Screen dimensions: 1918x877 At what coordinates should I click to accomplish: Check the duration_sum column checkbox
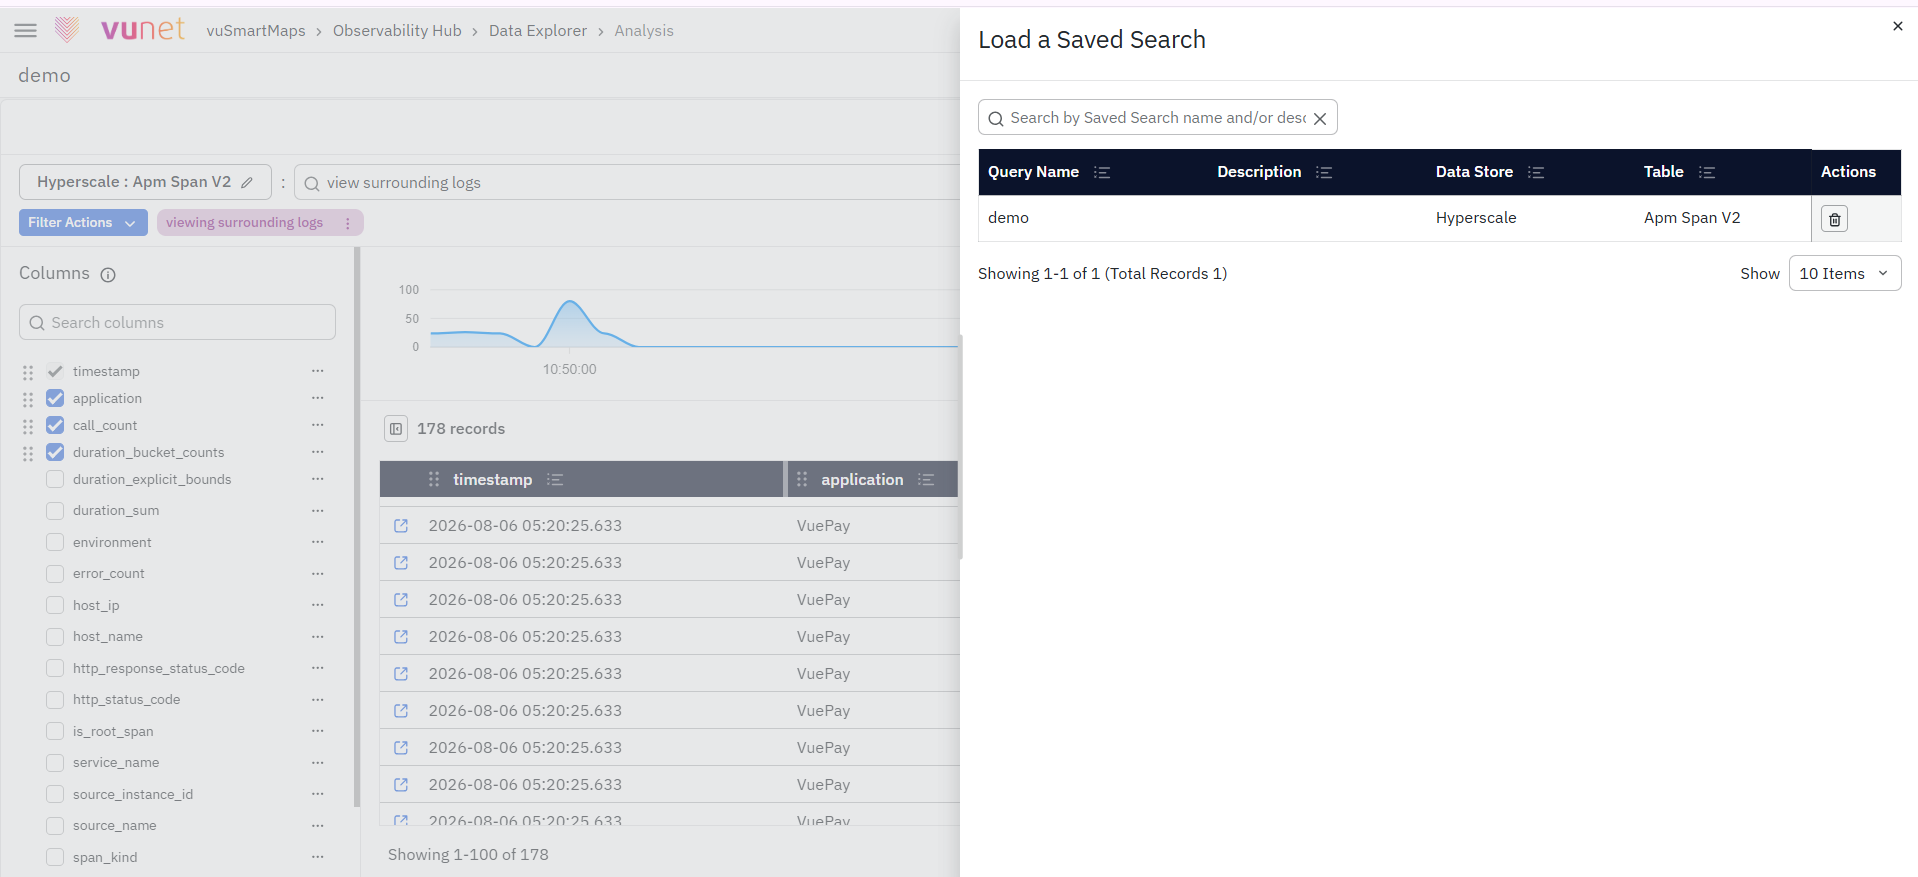pos(55,511)
